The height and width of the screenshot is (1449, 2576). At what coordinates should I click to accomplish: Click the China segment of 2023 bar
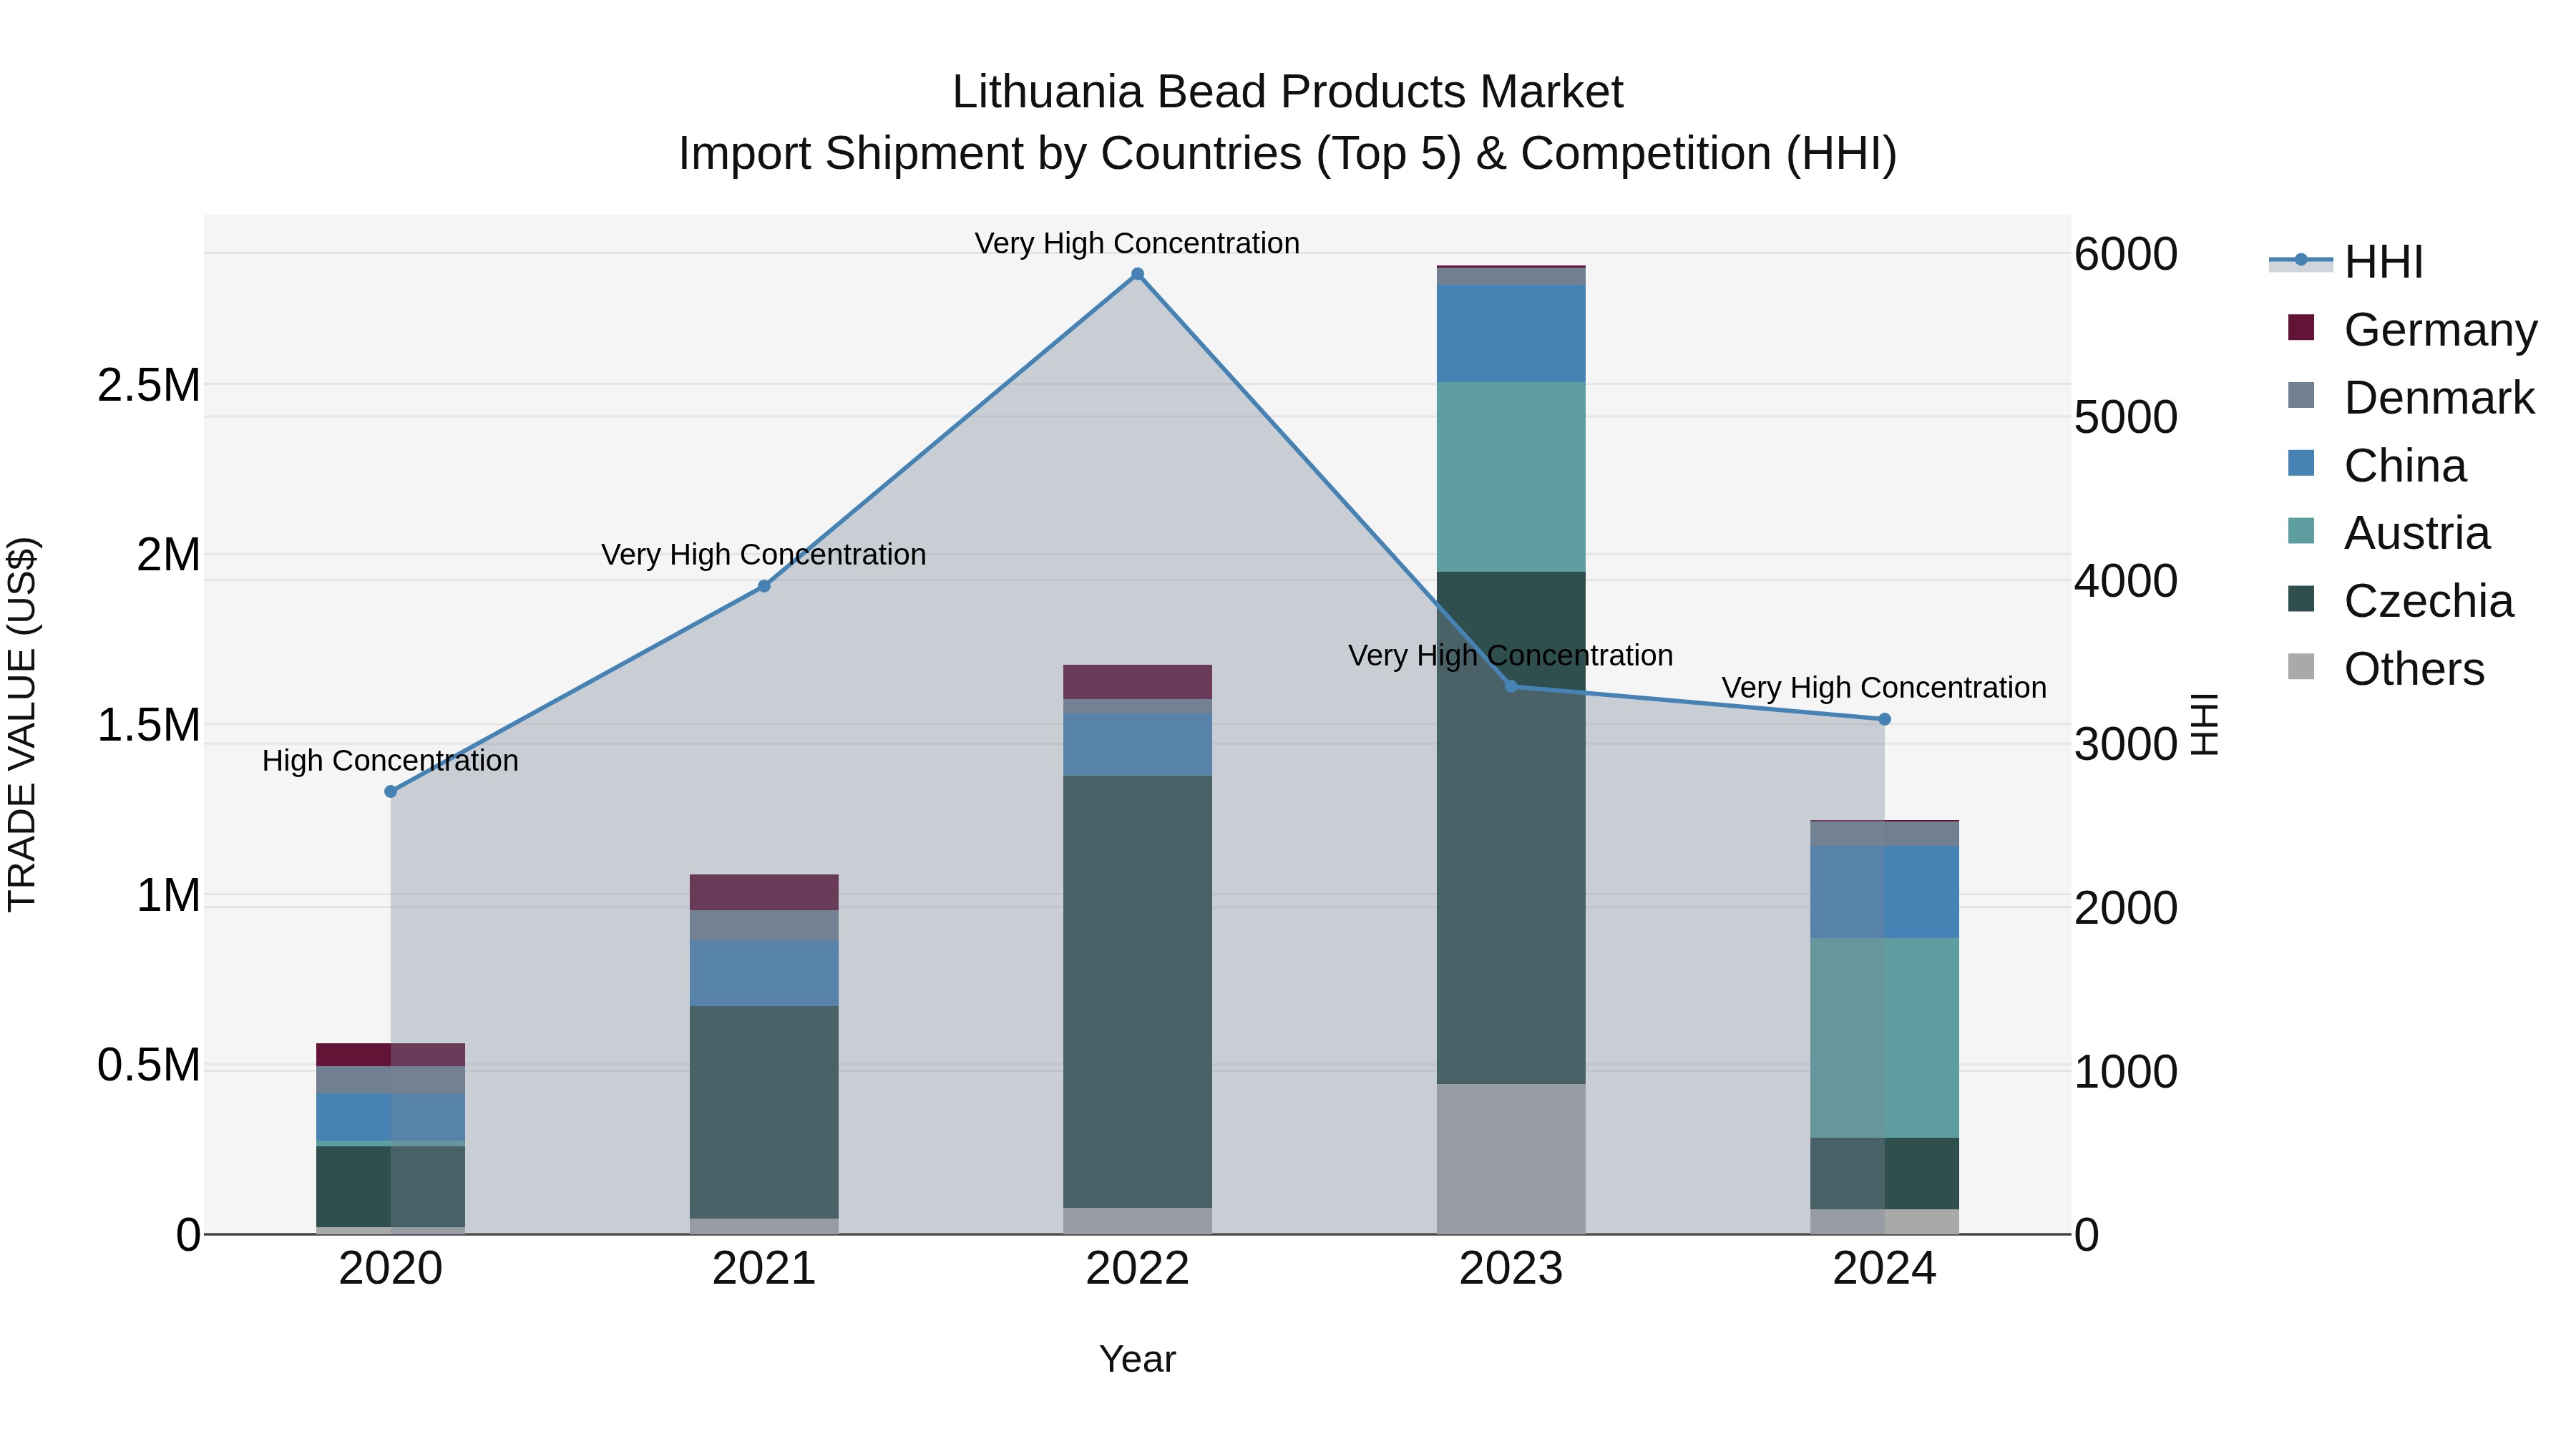click(1511, 333)
